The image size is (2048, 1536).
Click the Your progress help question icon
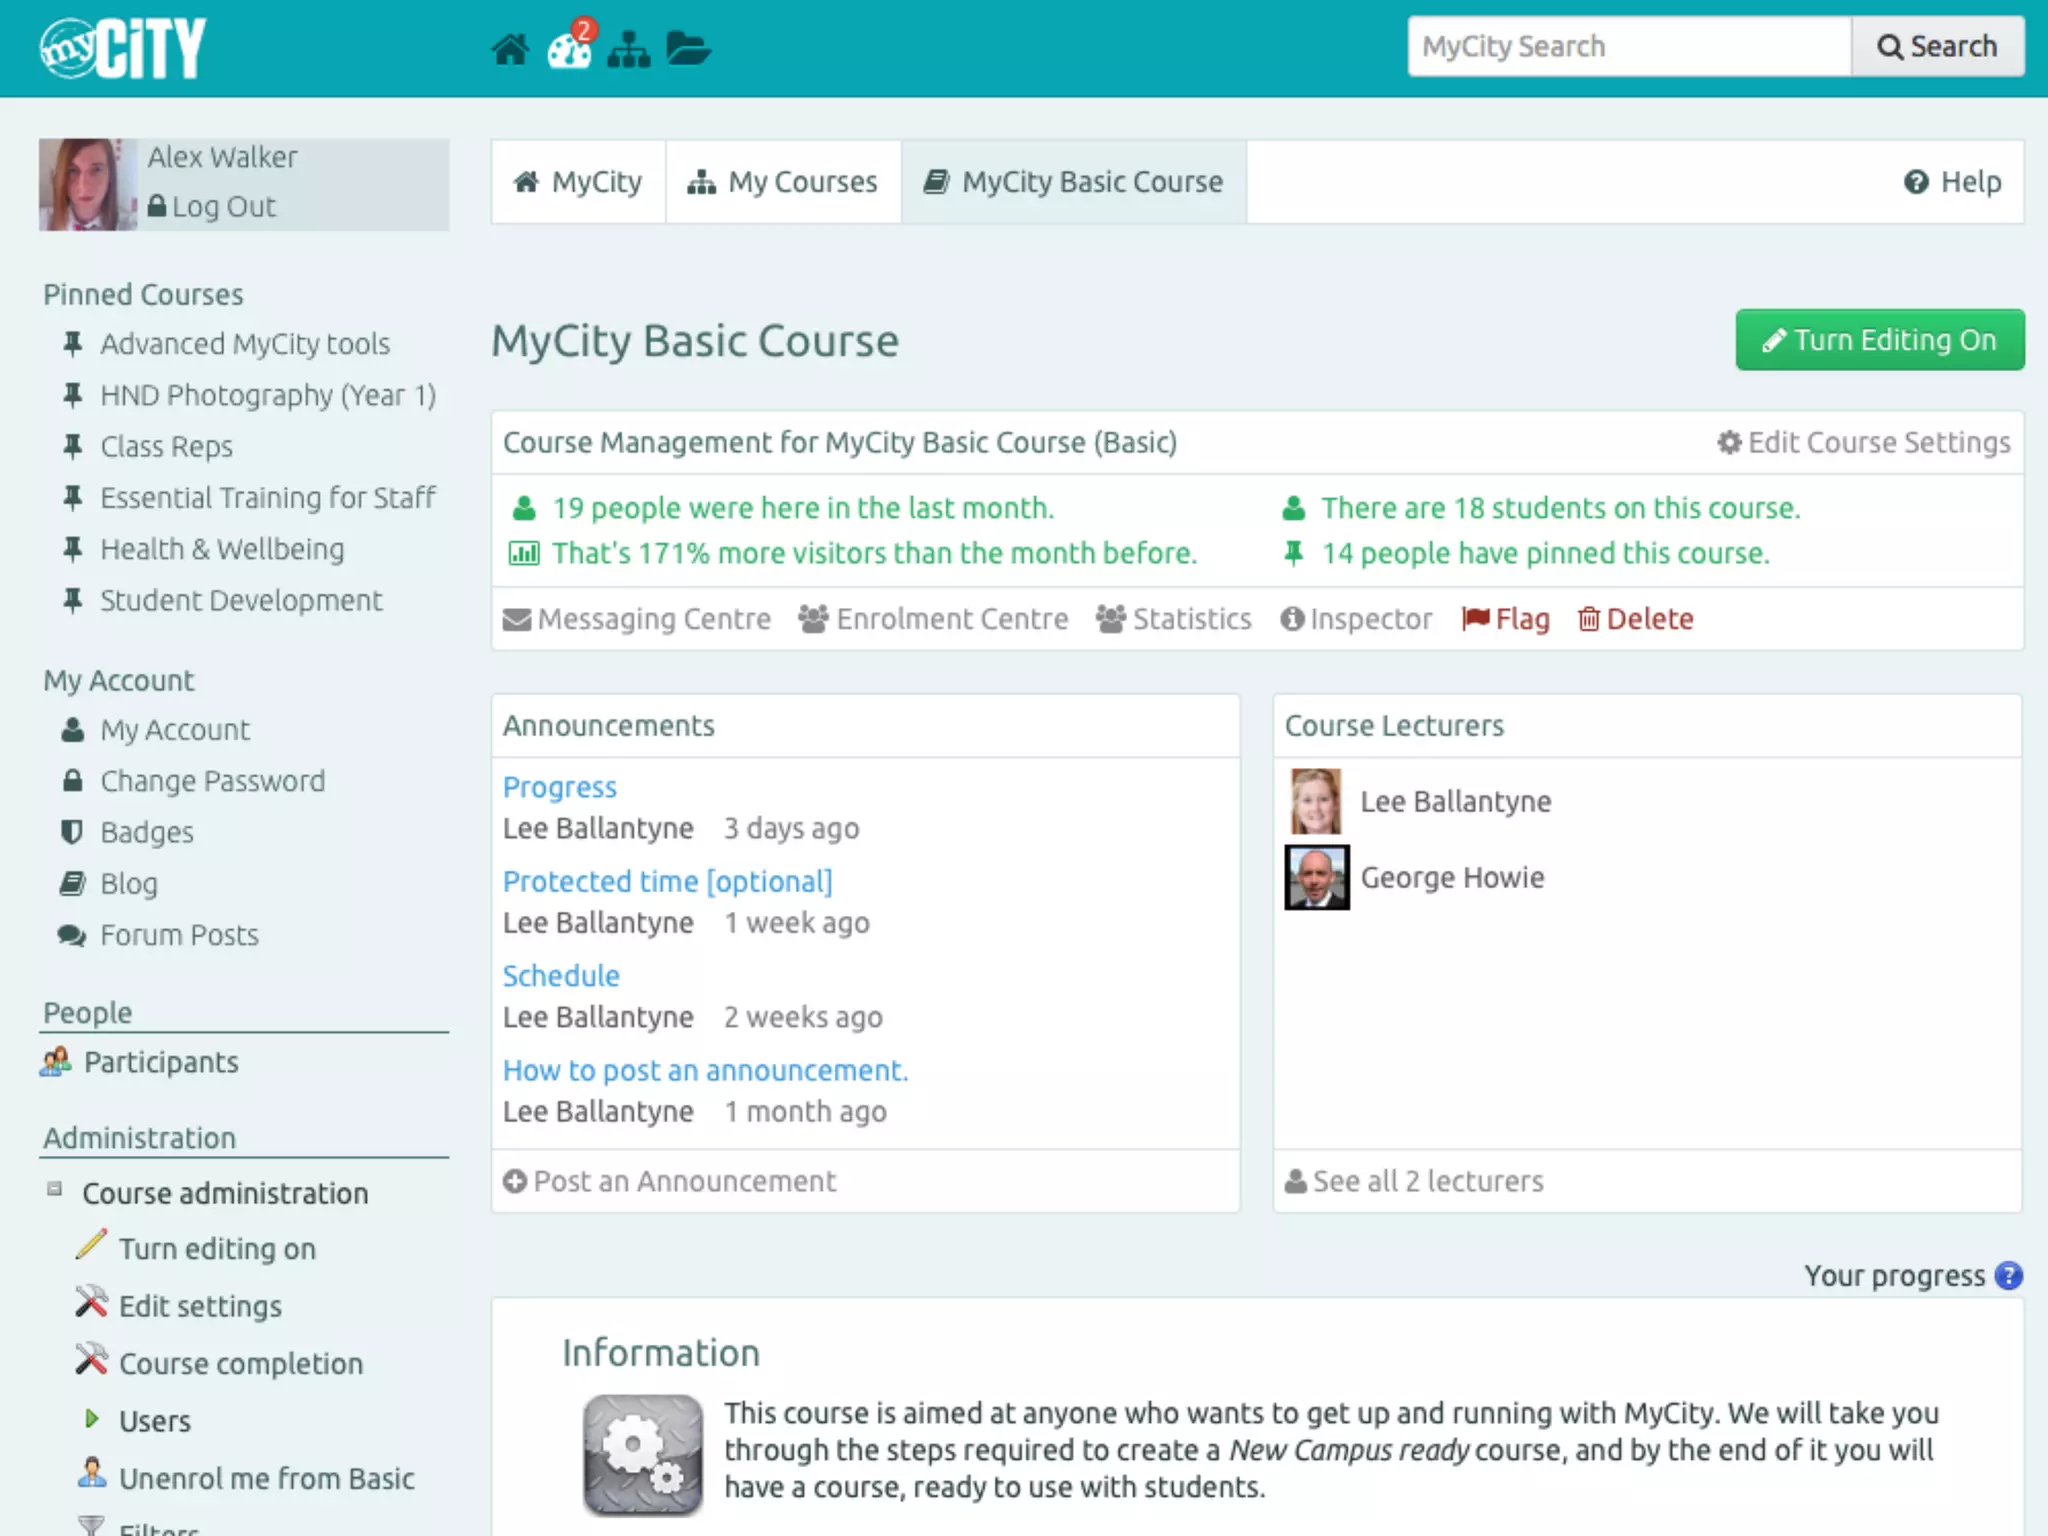point(2008,1275)
